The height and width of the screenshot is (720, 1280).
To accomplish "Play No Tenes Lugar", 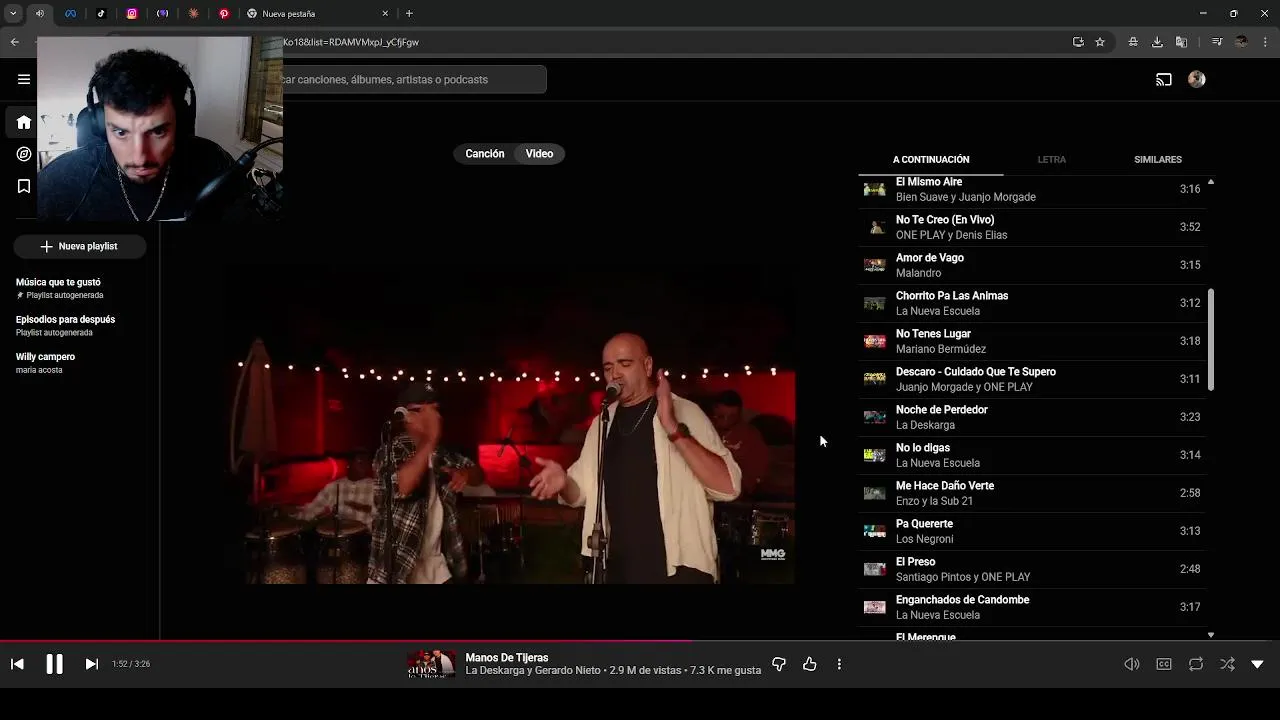I will [x=1034, y=341].
